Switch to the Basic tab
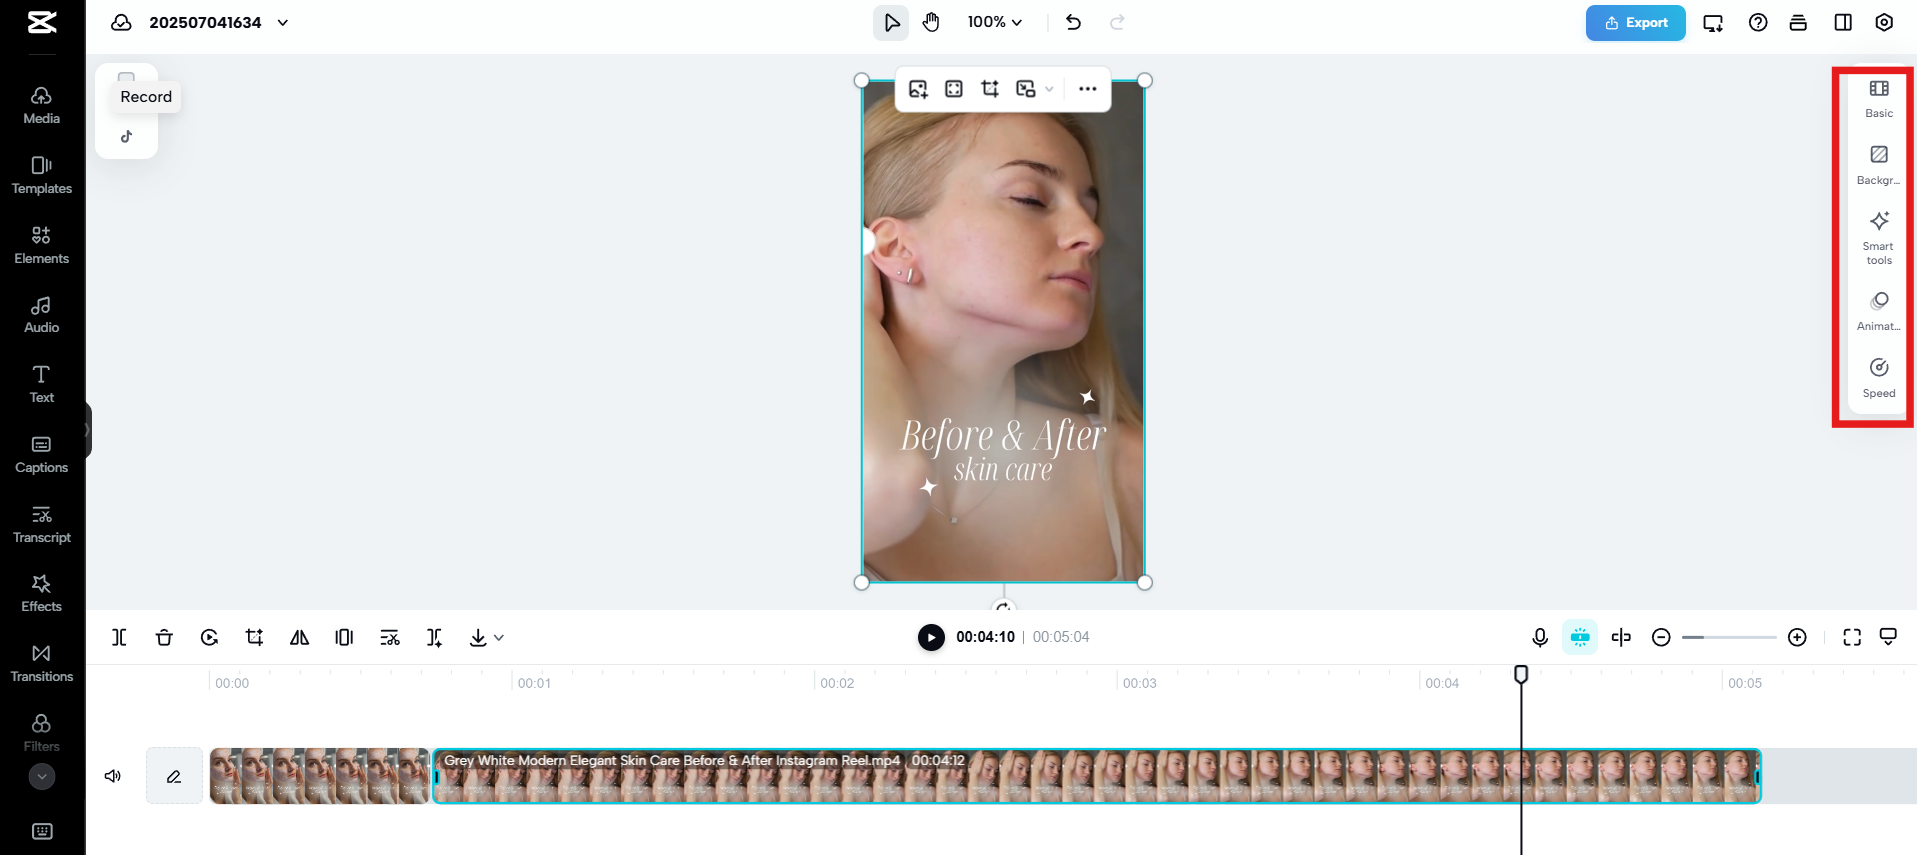Screen dimensions: 1917x855 pyautogui.click(x=1879, y=99)
